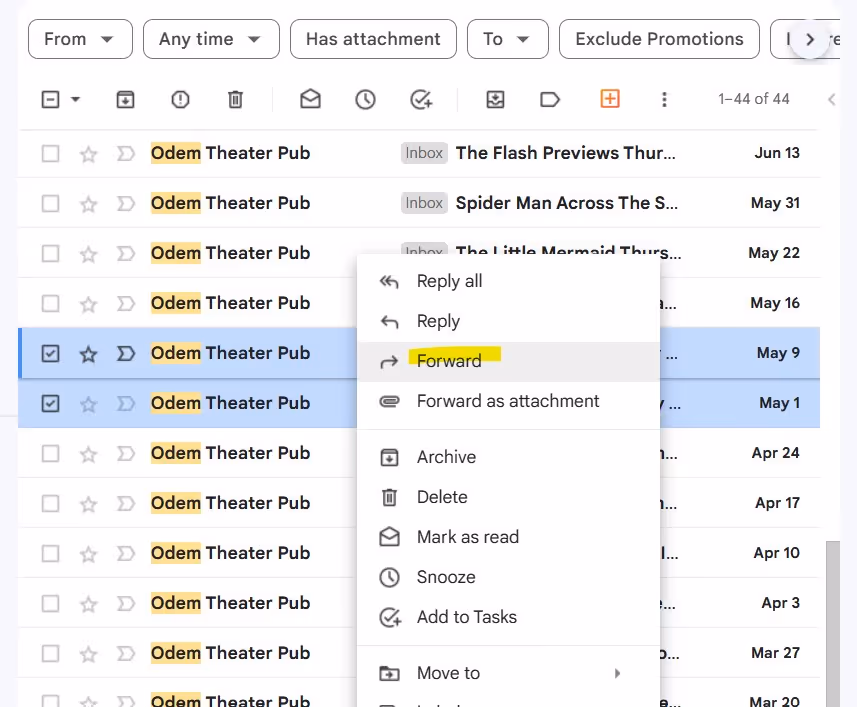Select the May 22 email checkbox
Viewport: 857px width, 707px height.
pyautogui.click(x=50, y=254)
